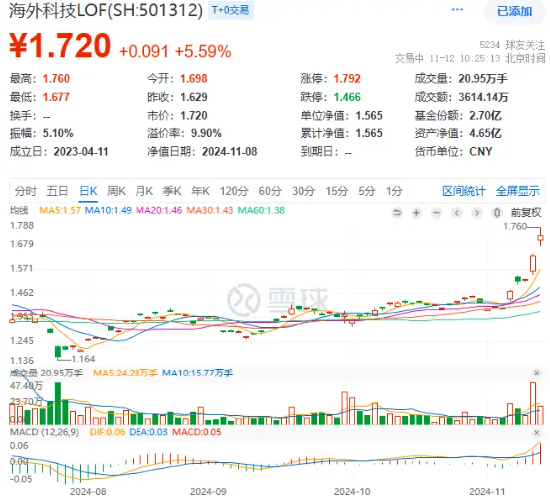This screenshot has height=500, width=550.
Task: Open the 全屏显示 fullscreen link
Action: 518,191
